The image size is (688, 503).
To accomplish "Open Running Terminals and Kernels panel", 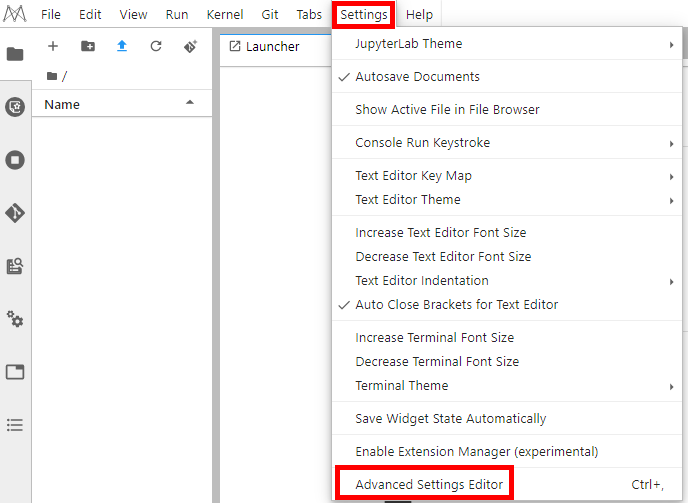I will pos(15,160).
